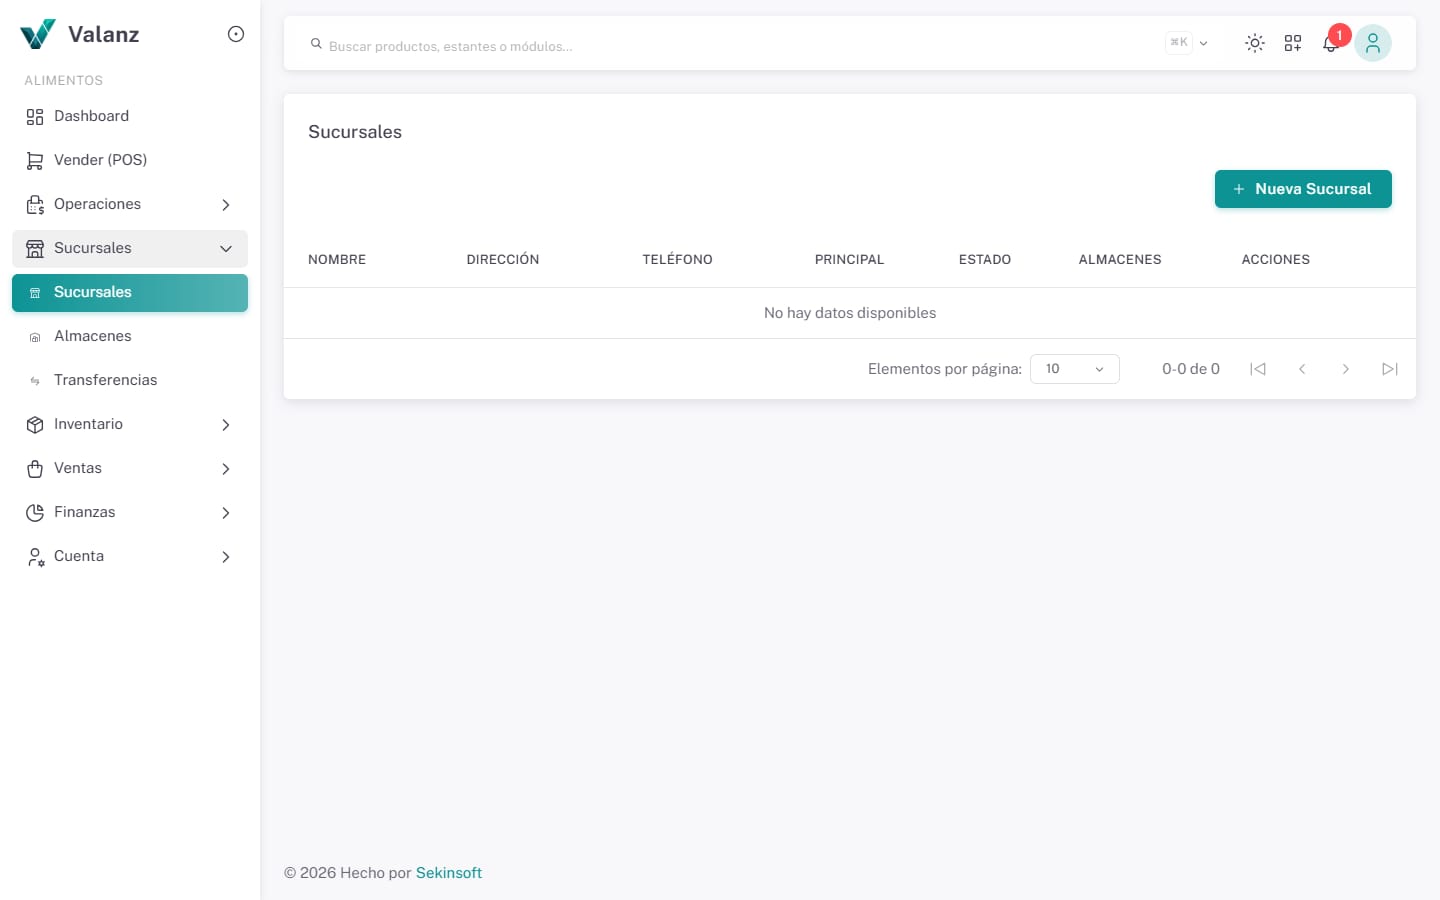
Task: Go to previous page of table
Action: tap(1302, 369)
